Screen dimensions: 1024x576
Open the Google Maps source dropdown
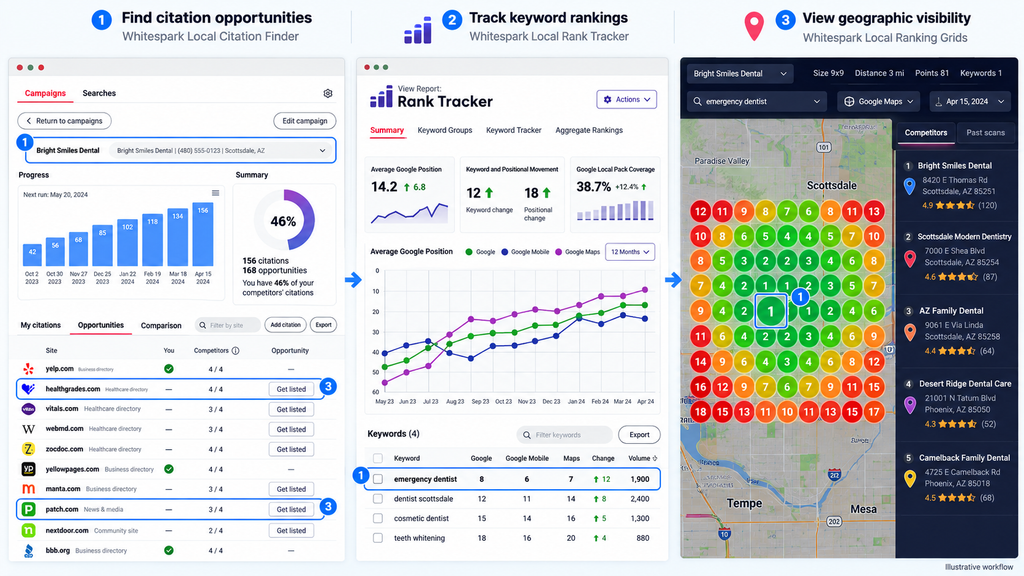pos(879,102)
